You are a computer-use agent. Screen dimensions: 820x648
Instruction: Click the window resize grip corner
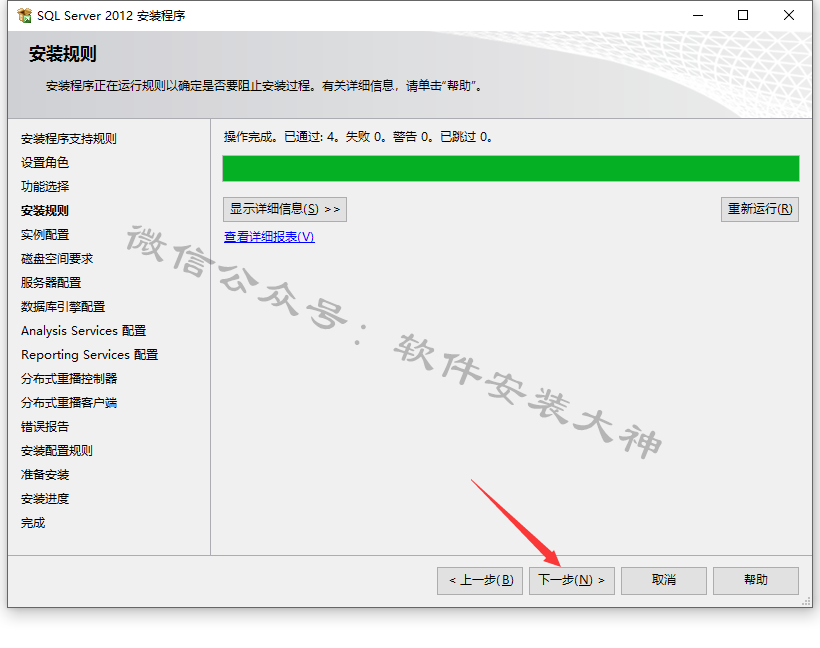click(x=806, y=602)
